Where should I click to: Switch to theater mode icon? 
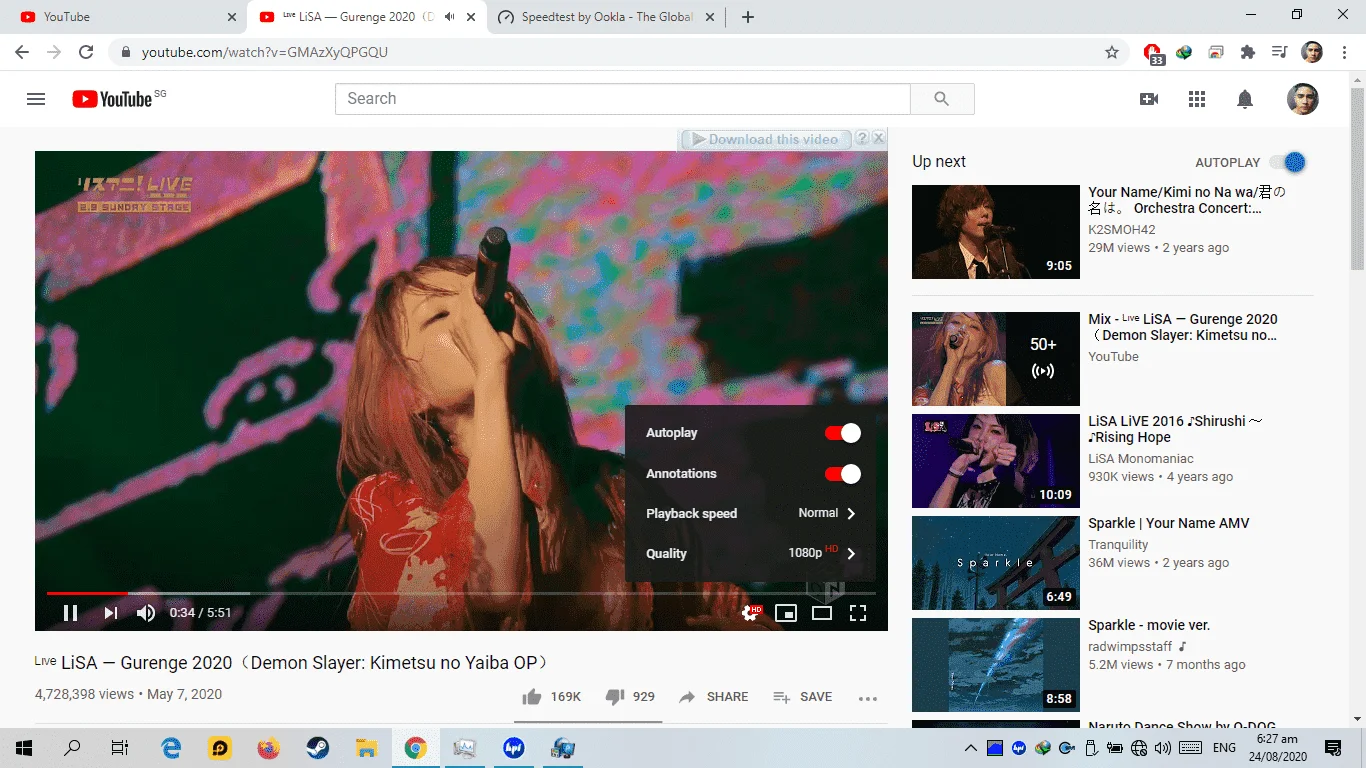pos(822,613)
